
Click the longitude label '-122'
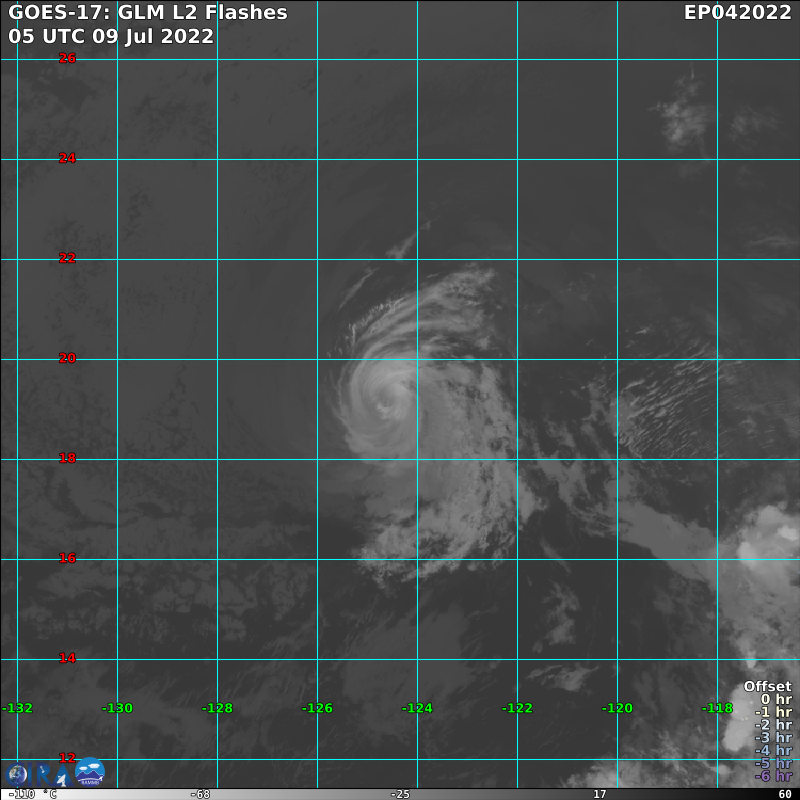coord(517,708)
